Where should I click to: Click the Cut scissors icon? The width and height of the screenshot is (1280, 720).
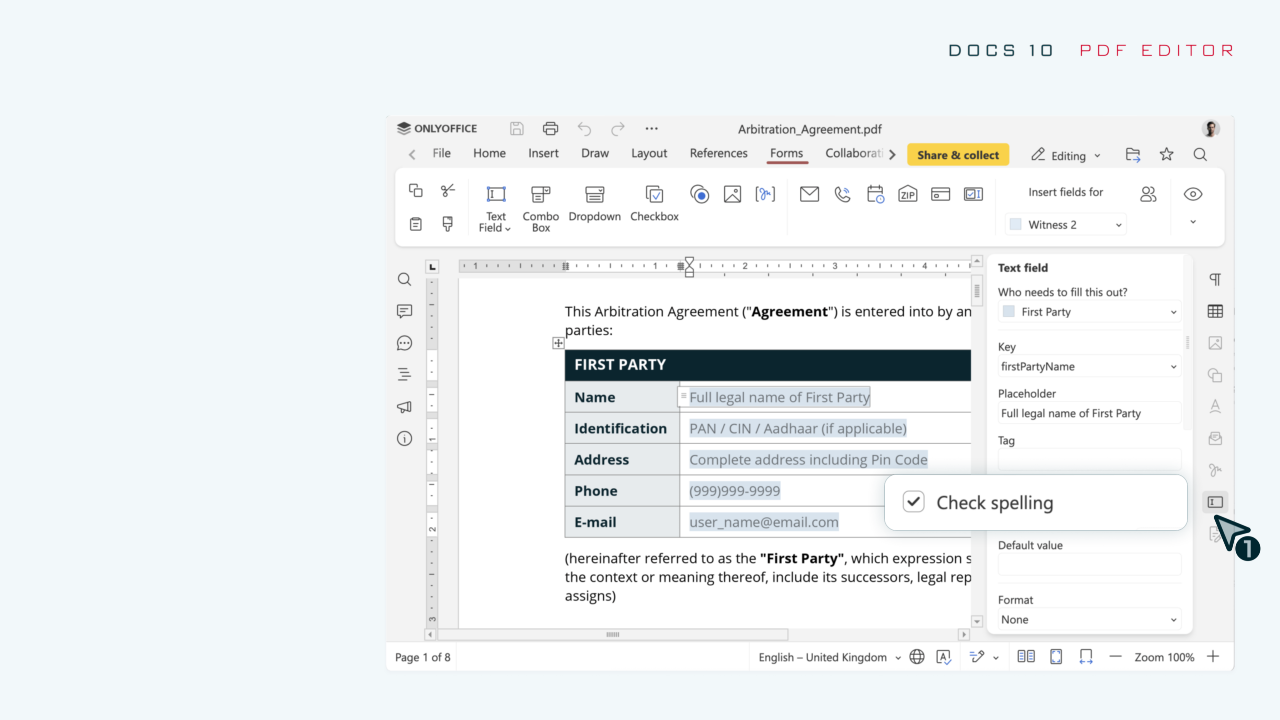point(448,190)
